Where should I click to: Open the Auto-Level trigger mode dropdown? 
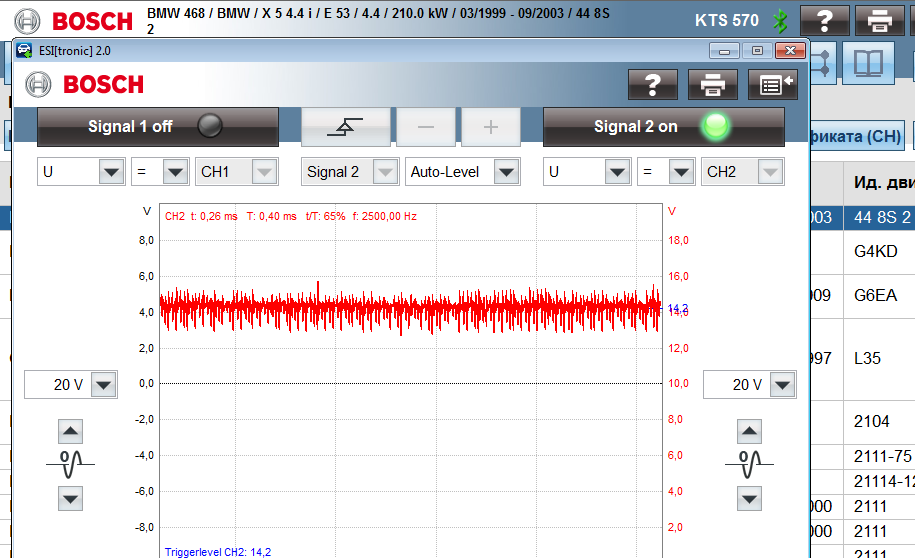pos(463,172)
